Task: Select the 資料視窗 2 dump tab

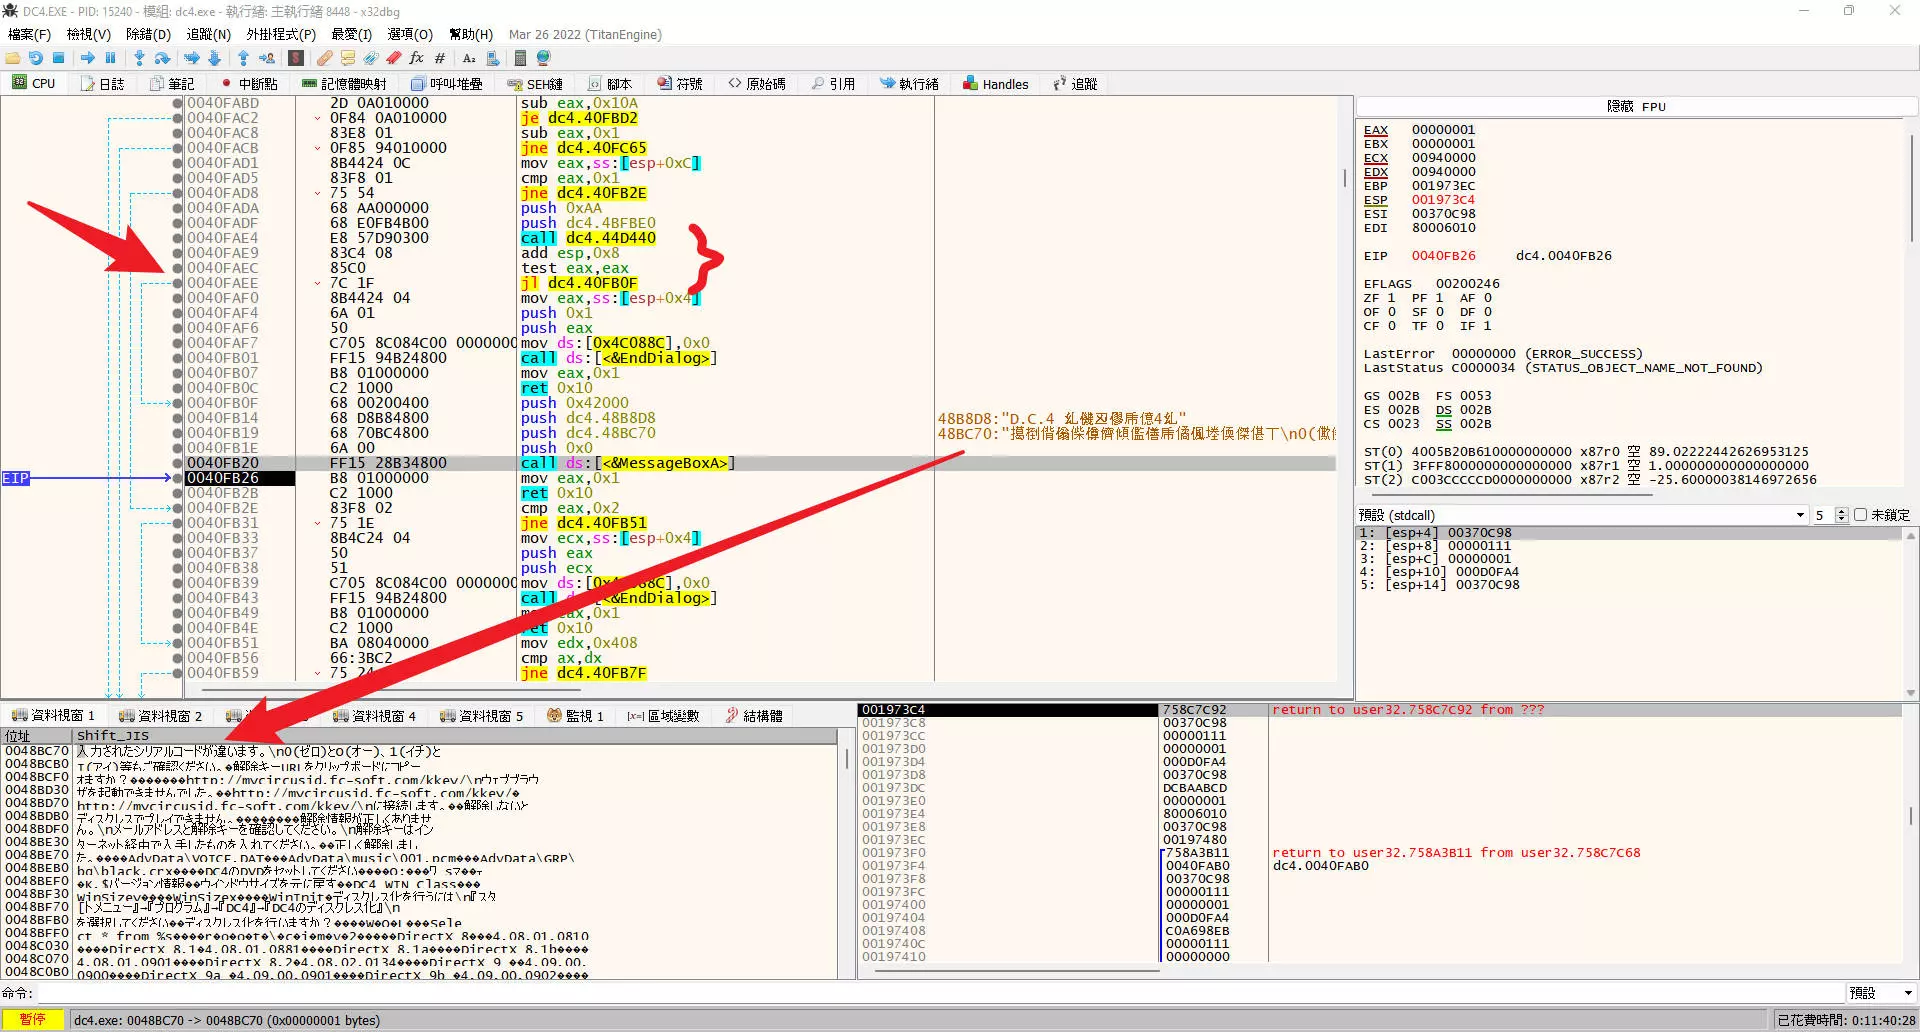Action: point(160,716)
